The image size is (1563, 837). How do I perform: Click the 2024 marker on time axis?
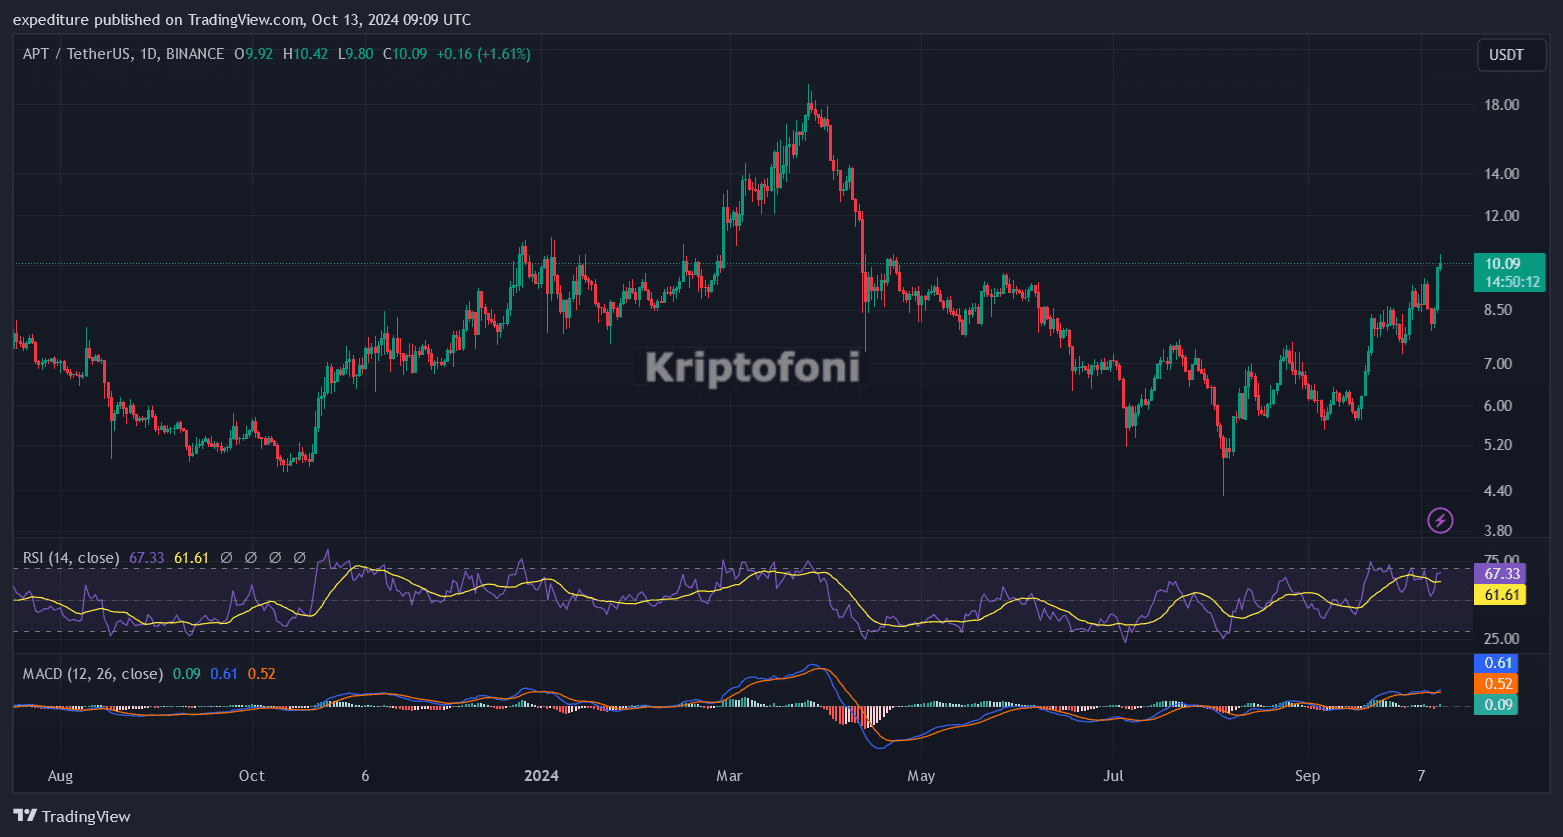[541, 775]
